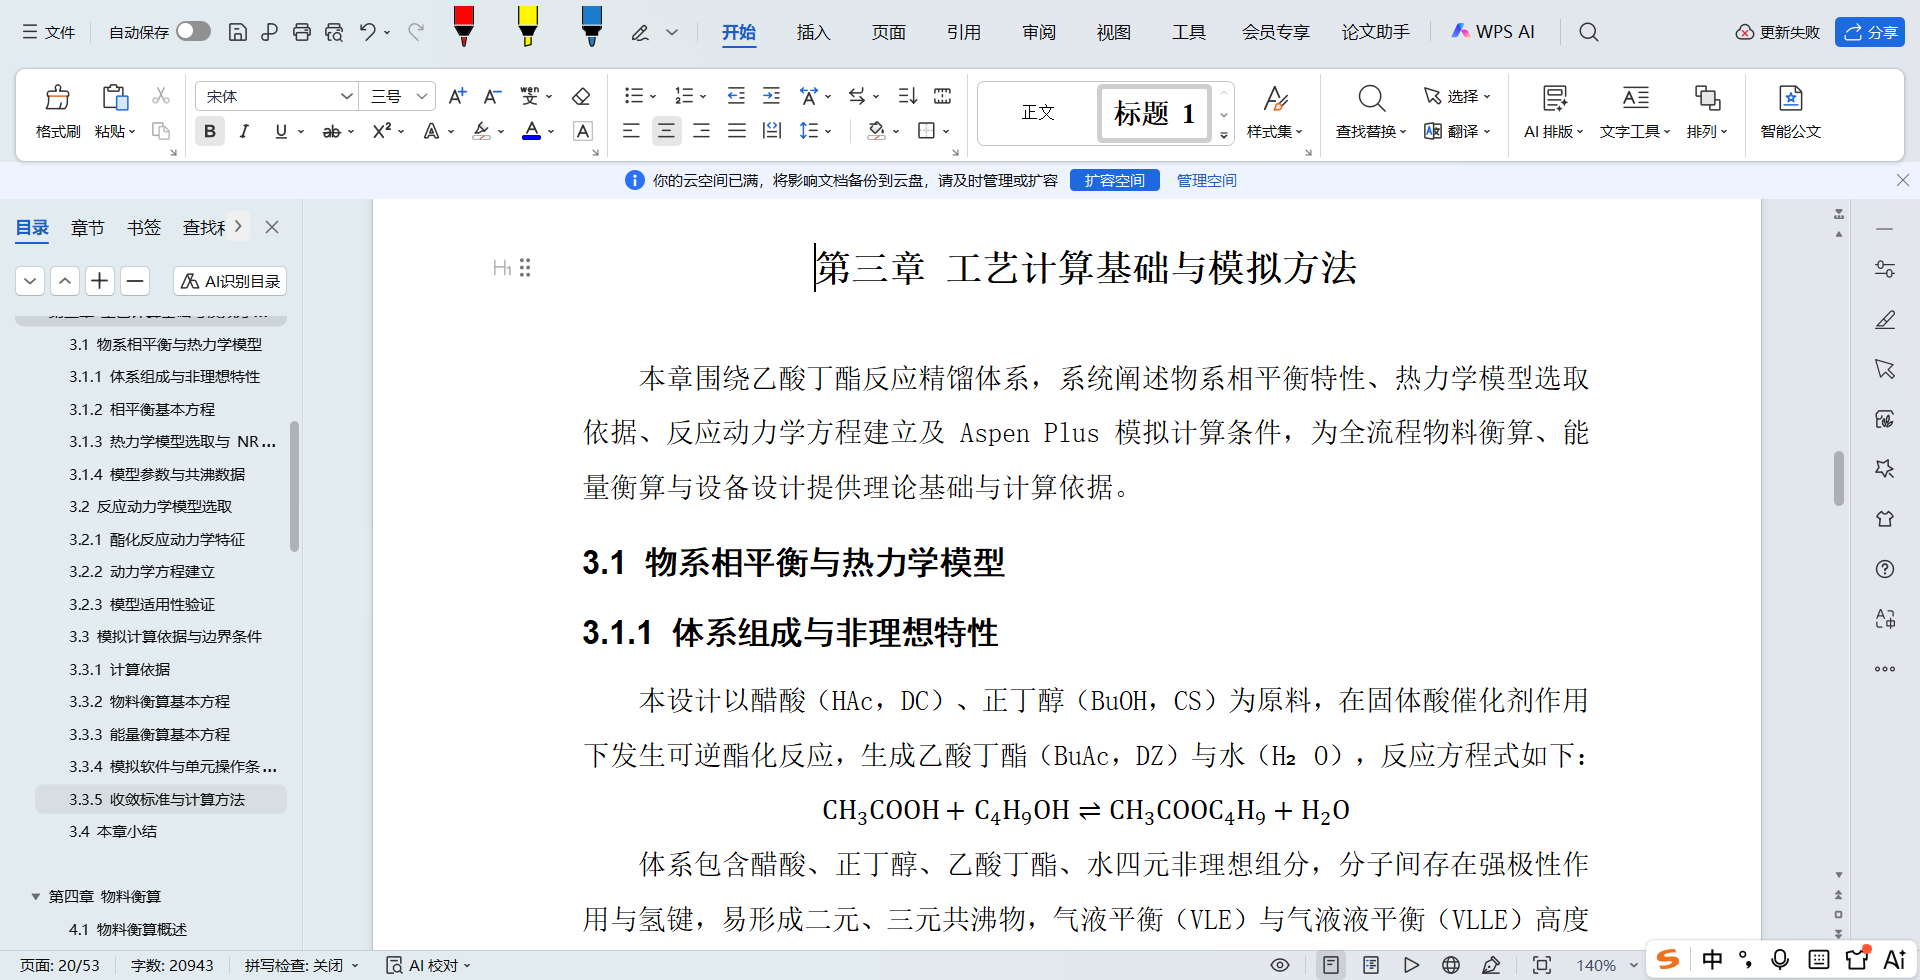Image resolution: width=1920 pixels, height=980 pixels.
Task: Click the 查找替换 magnifier icon
Action: (x=1371, y=98)
